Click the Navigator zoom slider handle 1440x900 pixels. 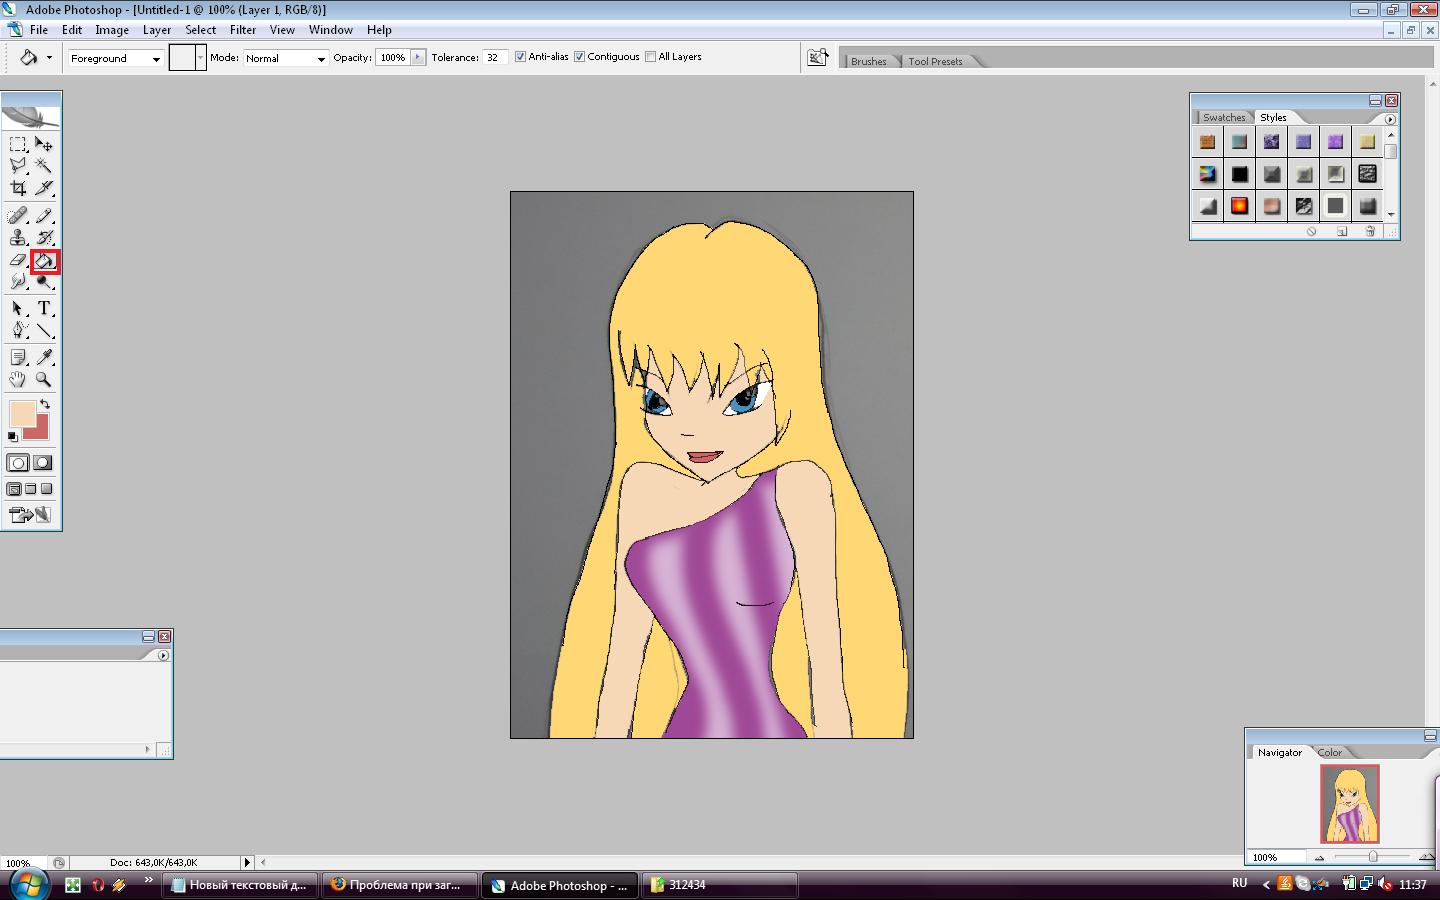tap(1373, 857)
